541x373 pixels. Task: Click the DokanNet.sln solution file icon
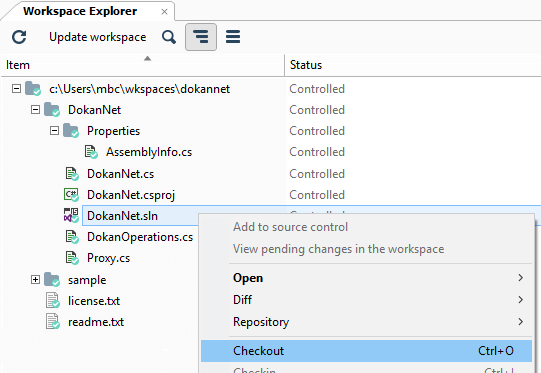pos(71,216)
